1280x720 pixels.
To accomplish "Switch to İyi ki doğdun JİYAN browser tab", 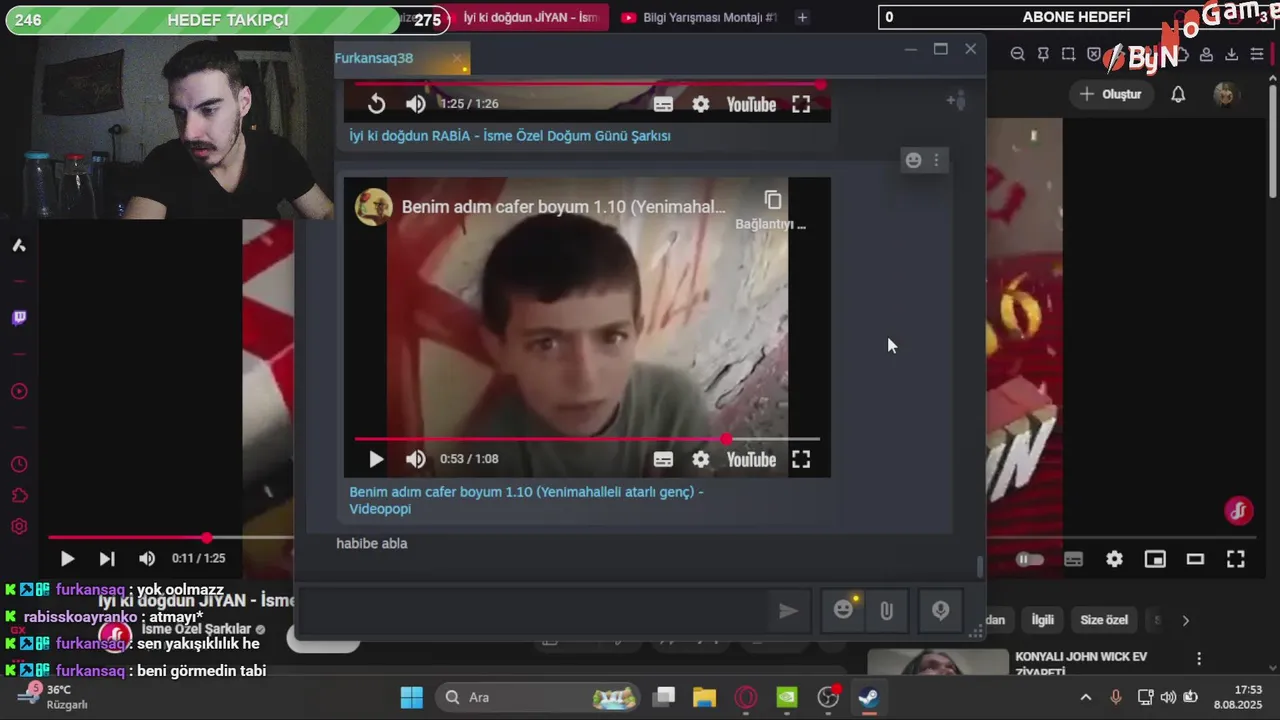I will (528, 17).
